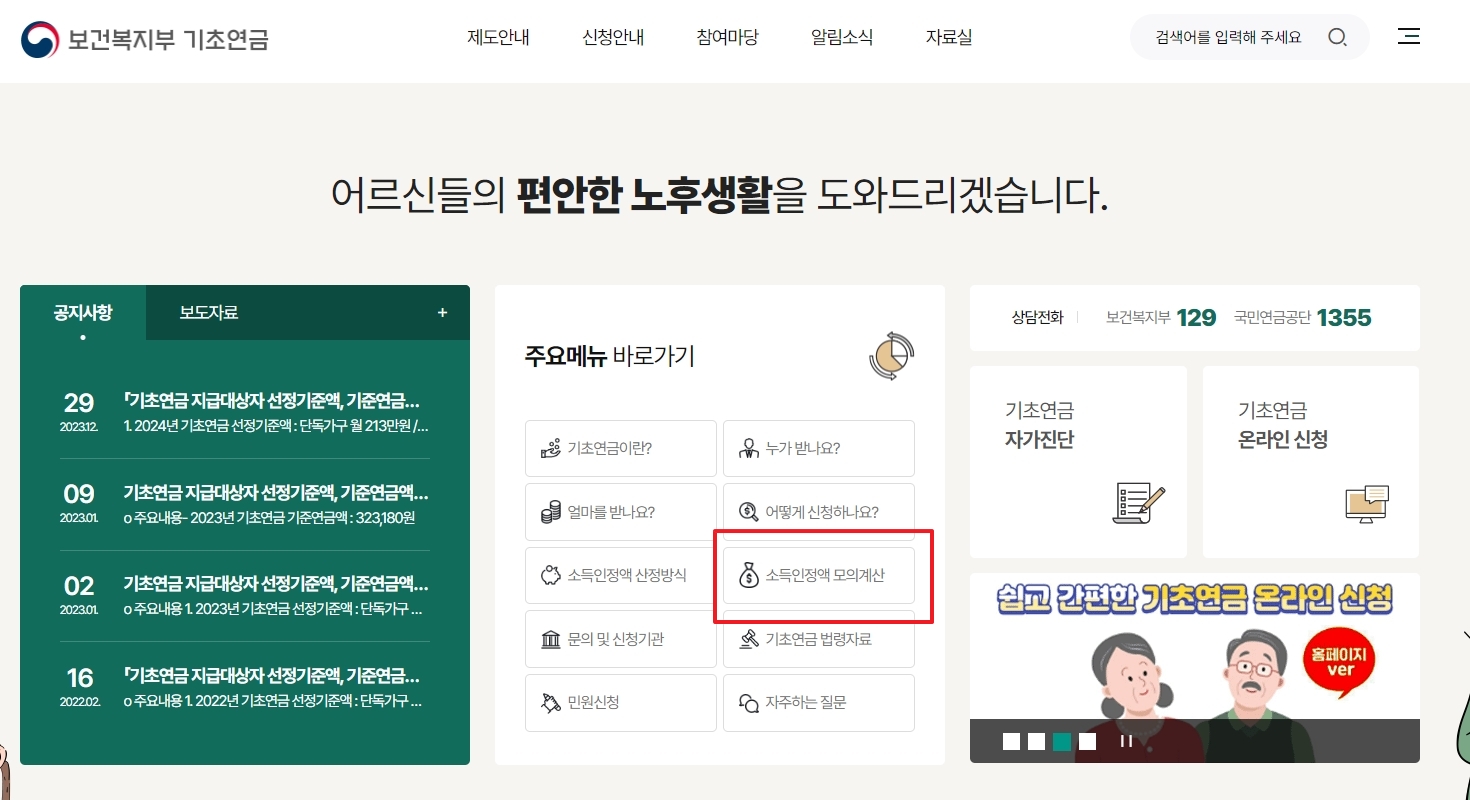Open the 얼마를 받나요? shortcut

(621, 512)
